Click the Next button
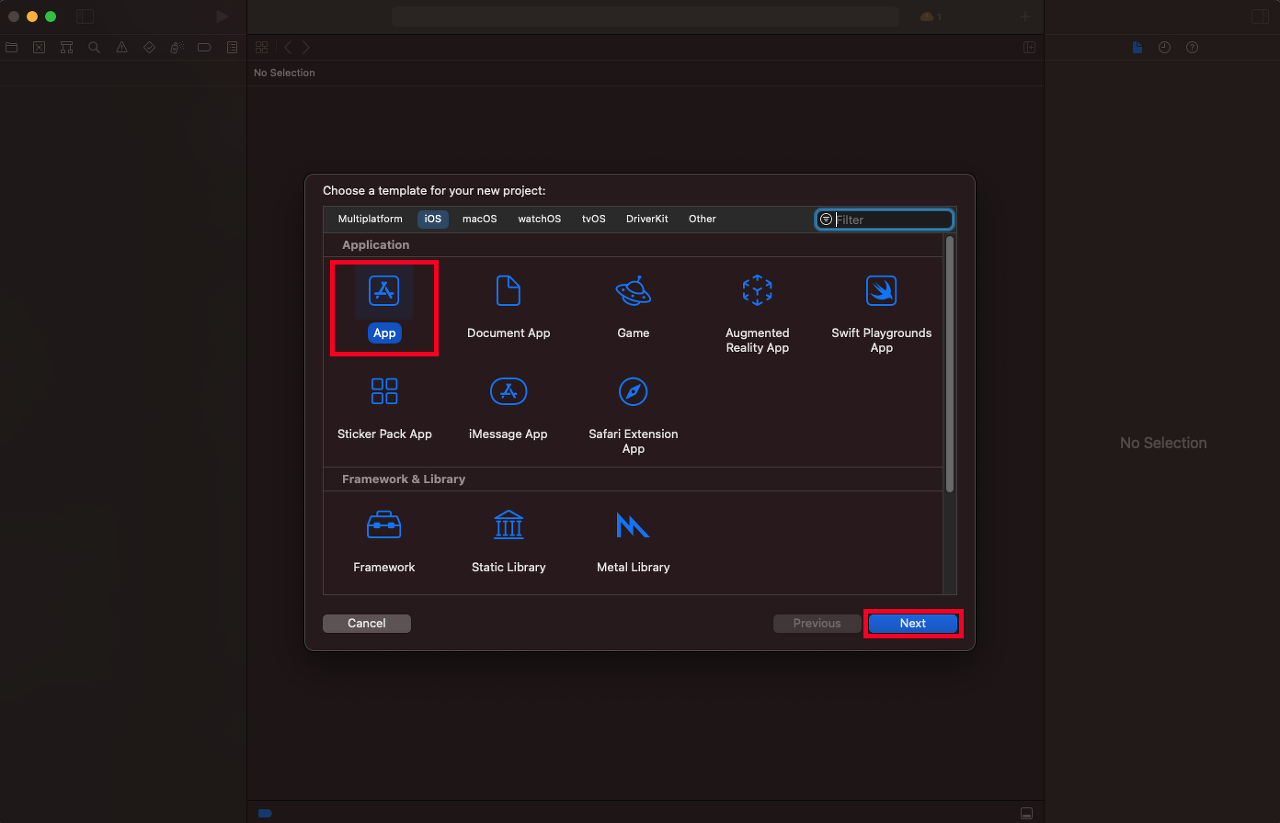The height and width of the screenshot is (823, 1280). click(913, 623)
